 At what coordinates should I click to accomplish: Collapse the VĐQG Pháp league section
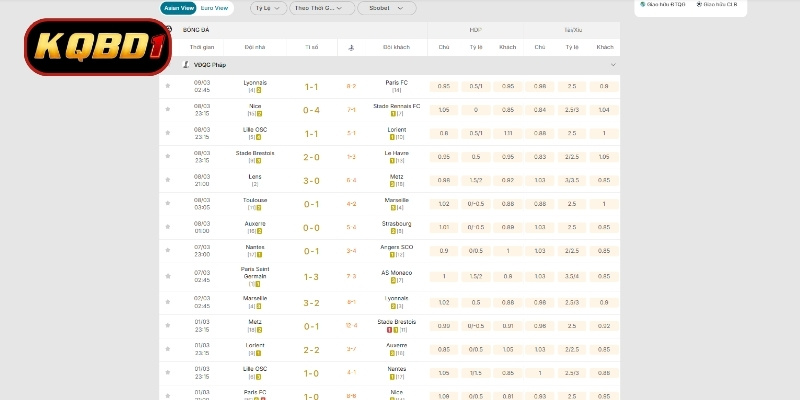click(613, 65)
